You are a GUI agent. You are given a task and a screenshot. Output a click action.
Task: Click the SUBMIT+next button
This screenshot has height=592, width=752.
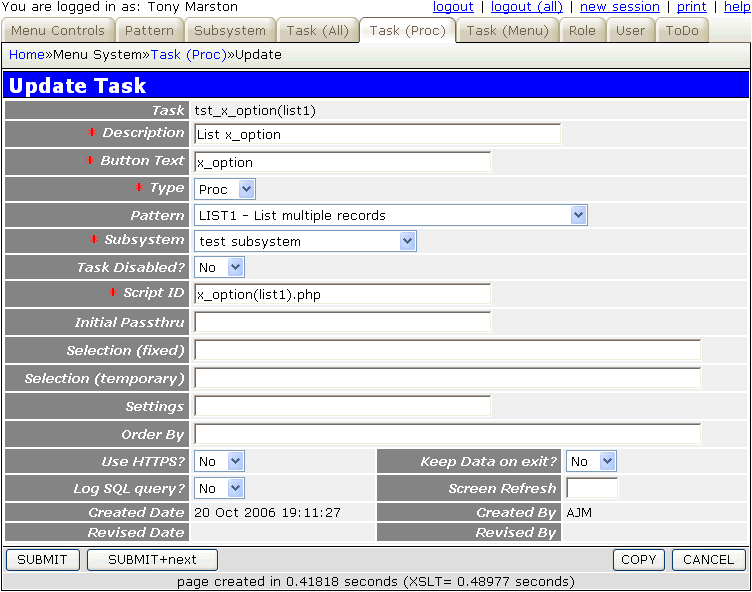pos(152,560)
